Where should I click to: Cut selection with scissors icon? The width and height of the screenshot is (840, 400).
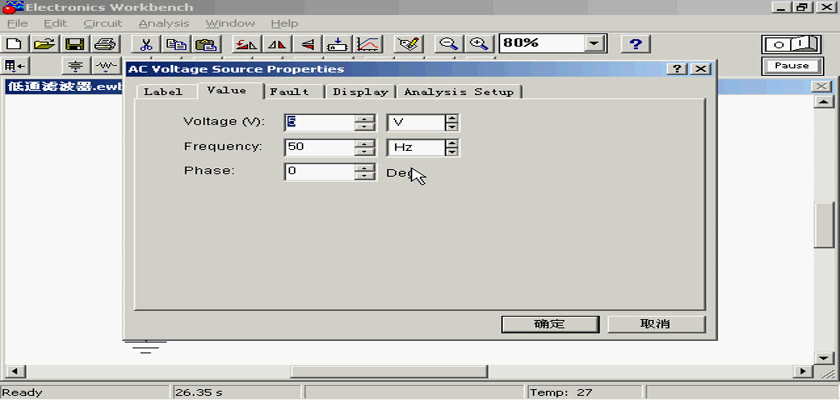pyautogui.click(x=146, y=44)
